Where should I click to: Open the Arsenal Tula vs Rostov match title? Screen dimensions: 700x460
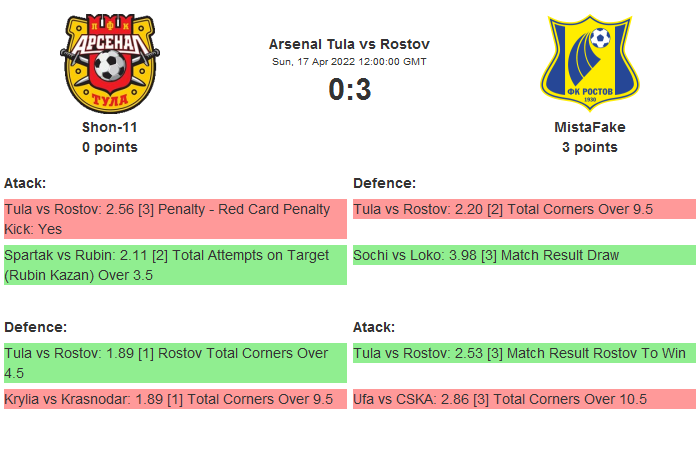349,44
